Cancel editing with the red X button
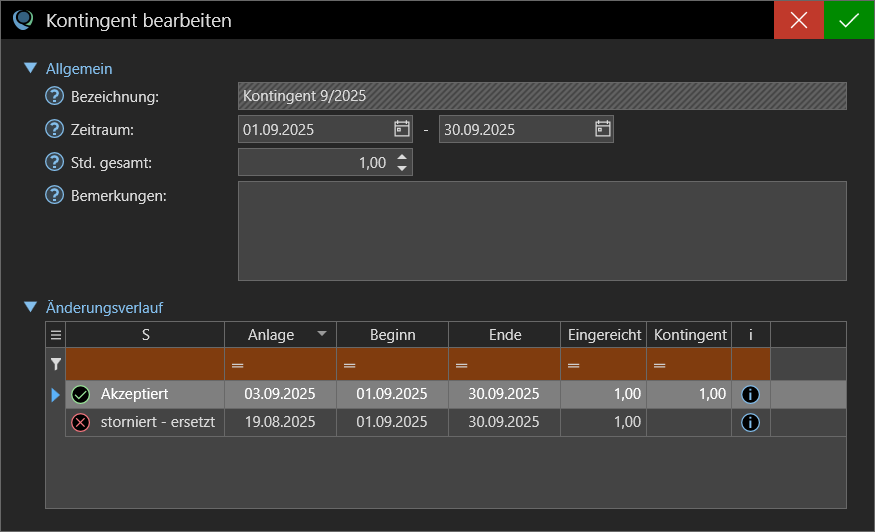This screenshot has height=532, width=875. [798, 20]
